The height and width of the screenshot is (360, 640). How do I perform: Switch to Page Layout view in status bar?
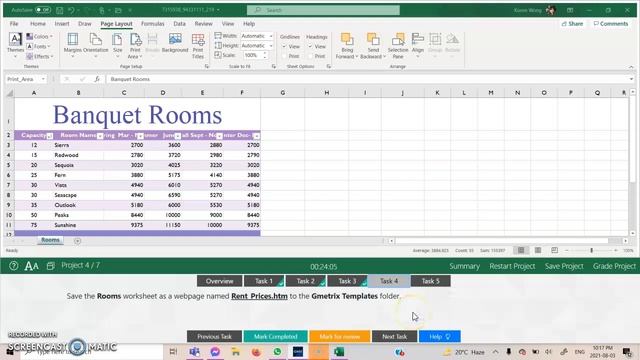point(538,250)
